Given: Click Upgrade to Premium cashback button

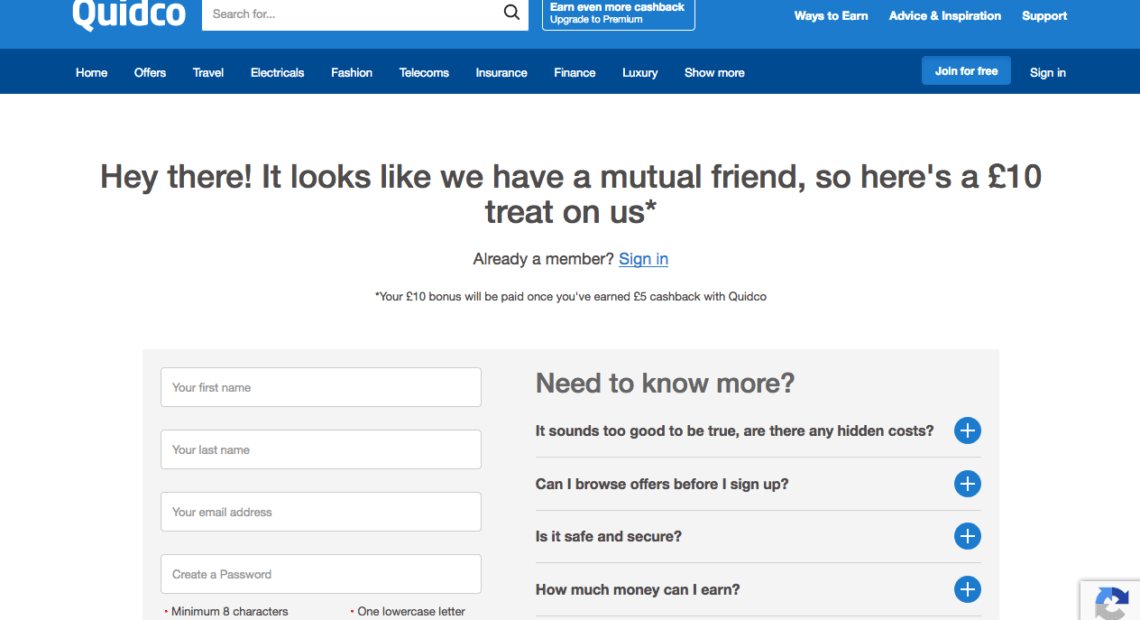Looking at the screenshot, I should coord(618,13).
